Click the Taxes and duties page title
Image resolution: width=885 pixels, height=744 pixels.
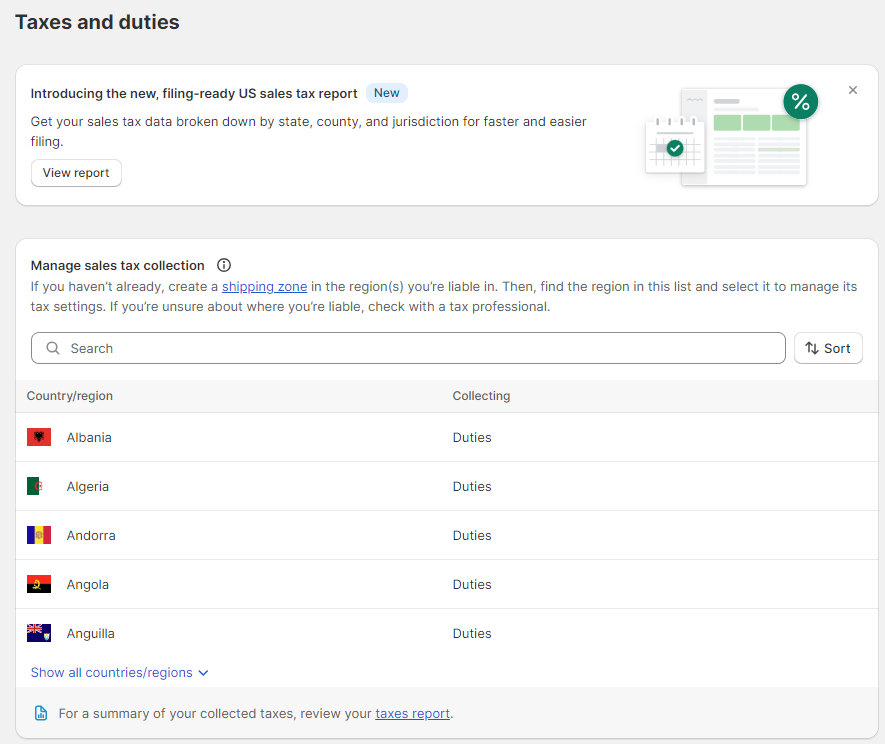97,22
